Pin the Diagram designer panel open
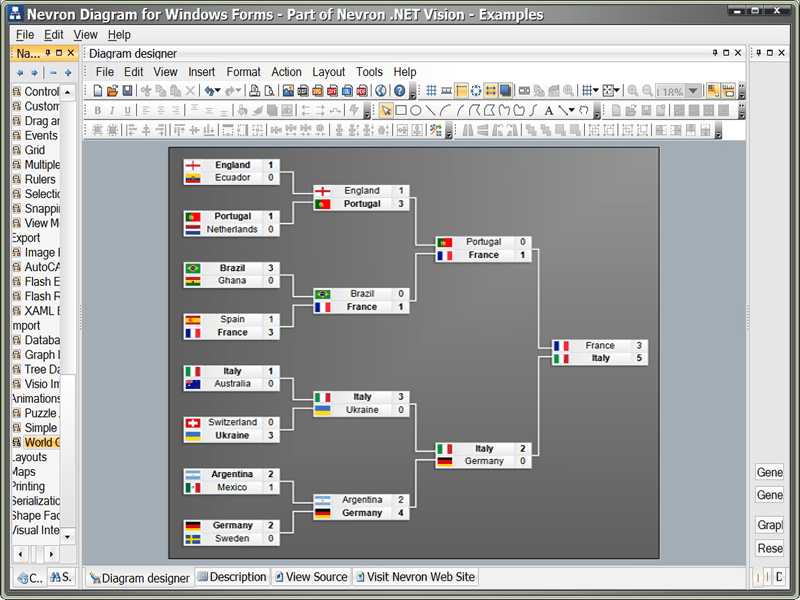Screen dimensions: 800x600 tap(713, 53)
